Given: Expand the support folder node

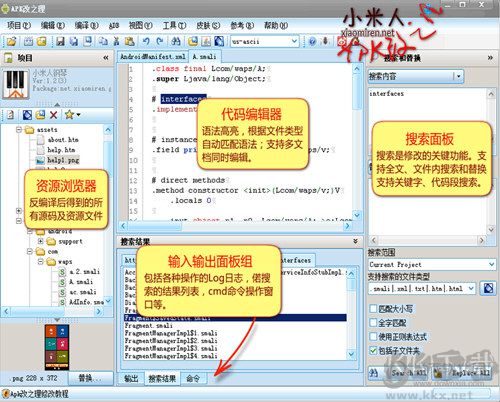Looking at the screenshot, I should (x=40, y=241).
